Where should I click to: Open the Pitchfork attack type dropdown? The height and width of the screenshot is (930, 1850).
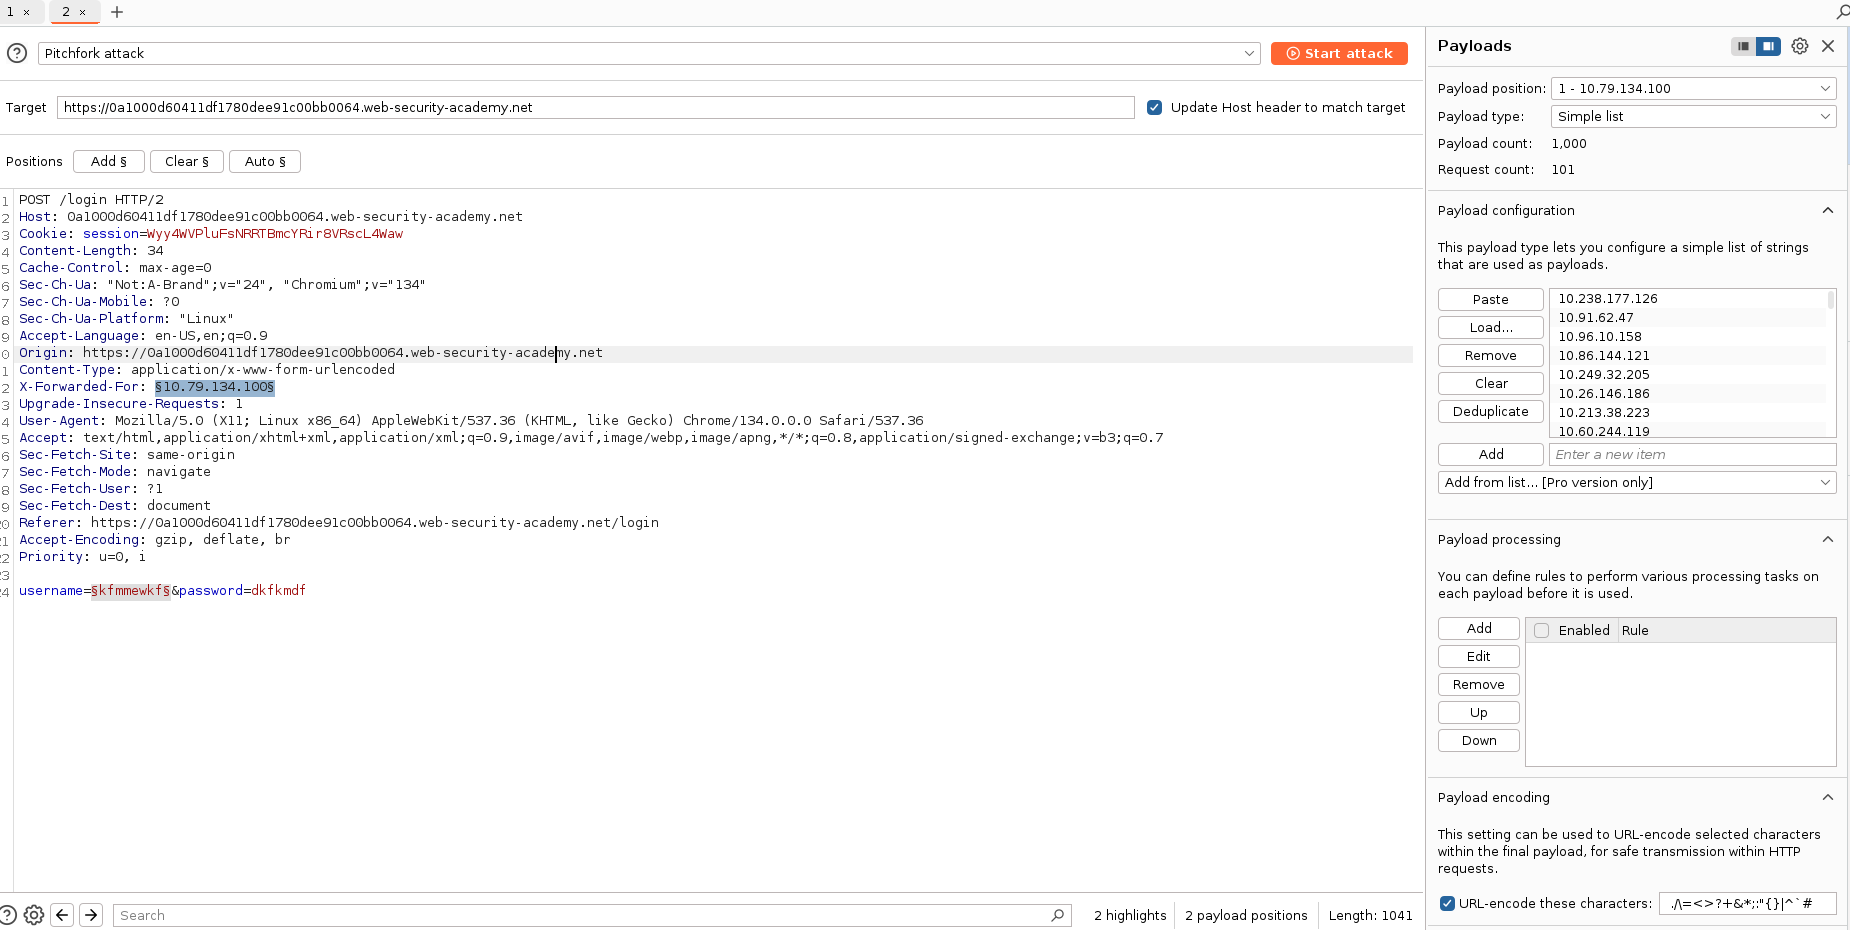tap(648, 54)
